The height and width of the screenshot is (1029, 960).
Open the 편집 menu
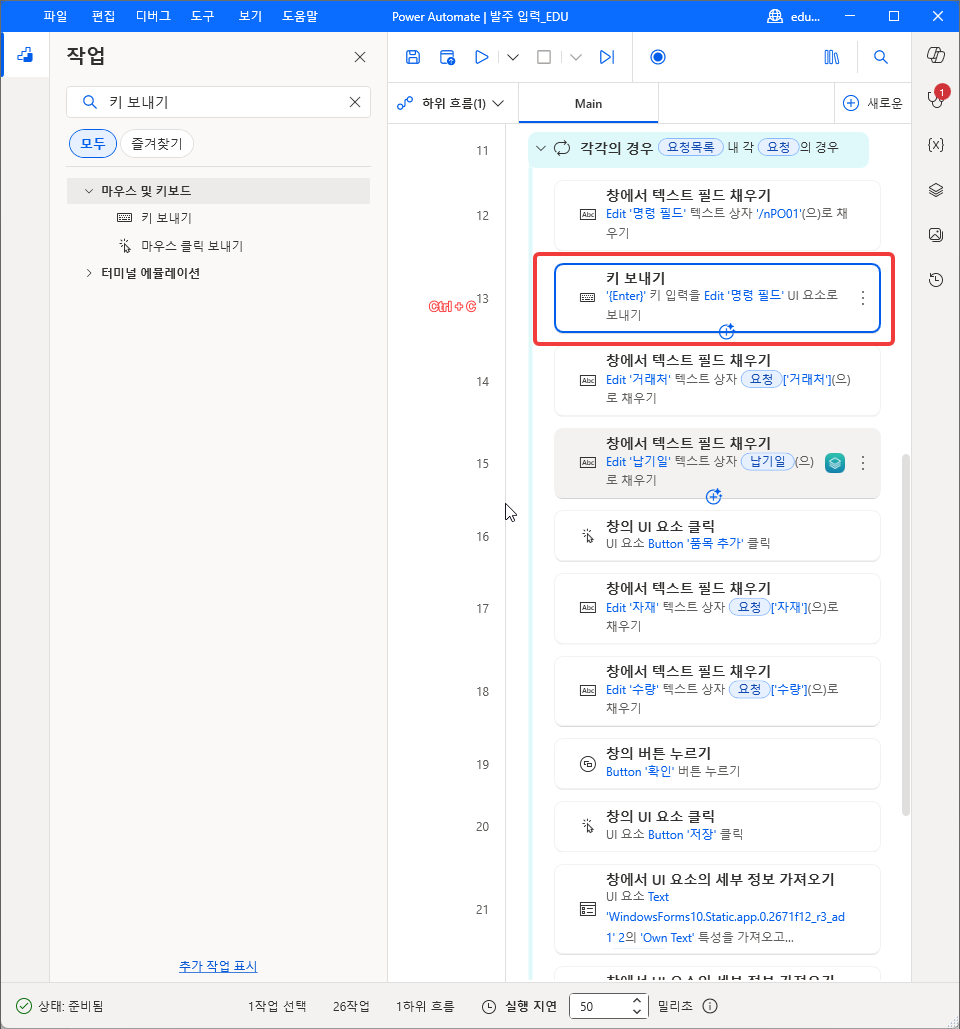click(103, 16)
